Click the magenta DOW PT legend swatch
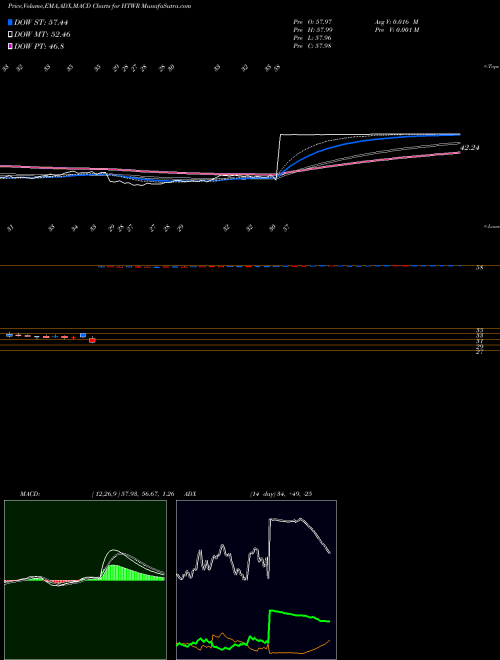Viewport: 500px width, 660px height. 10,46
